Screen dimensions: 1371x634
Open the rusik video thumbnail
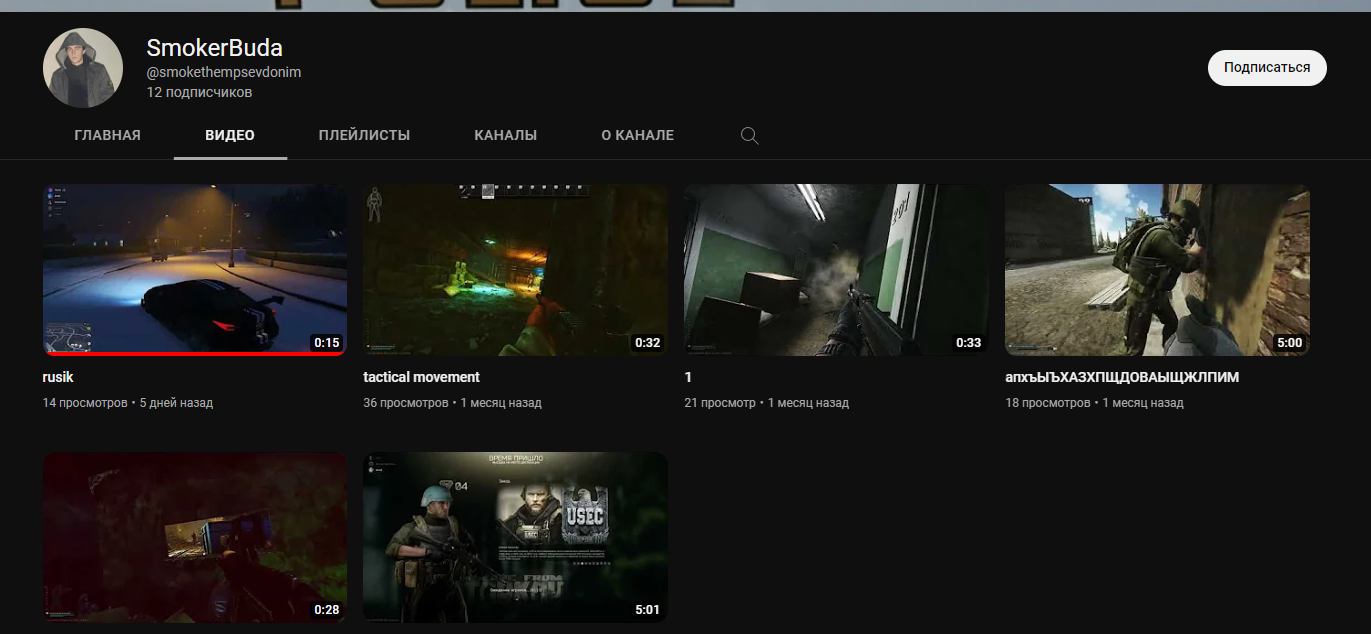(195, 268)
